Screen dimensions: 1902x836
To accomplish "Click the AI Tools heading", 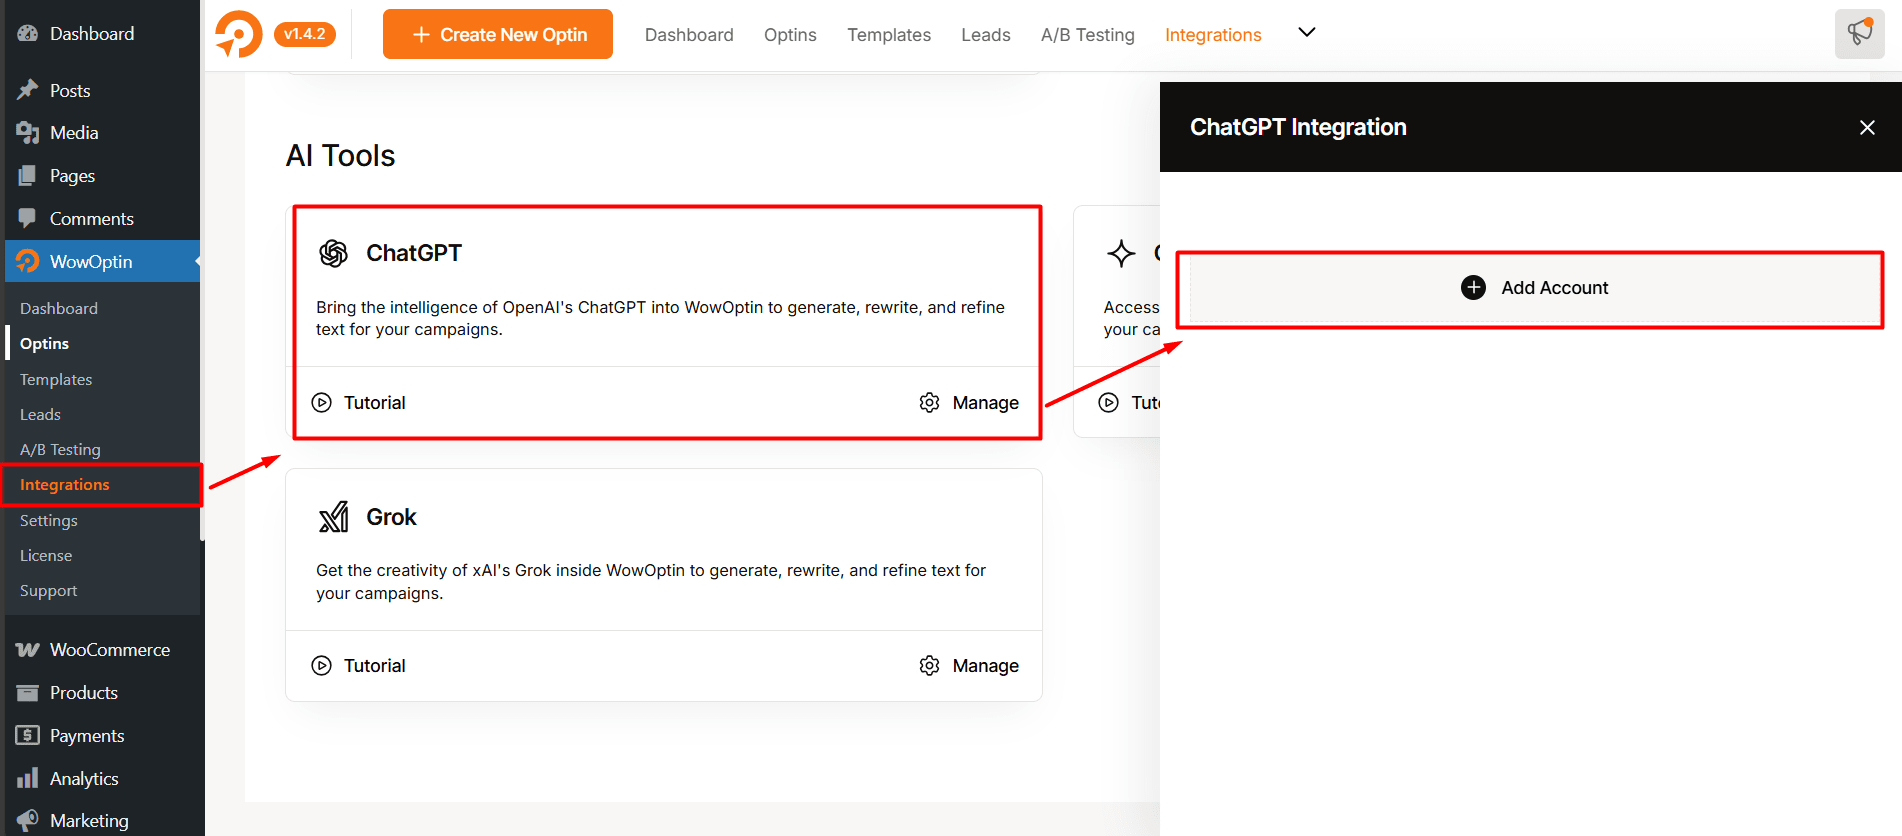I will coord(340,156).
